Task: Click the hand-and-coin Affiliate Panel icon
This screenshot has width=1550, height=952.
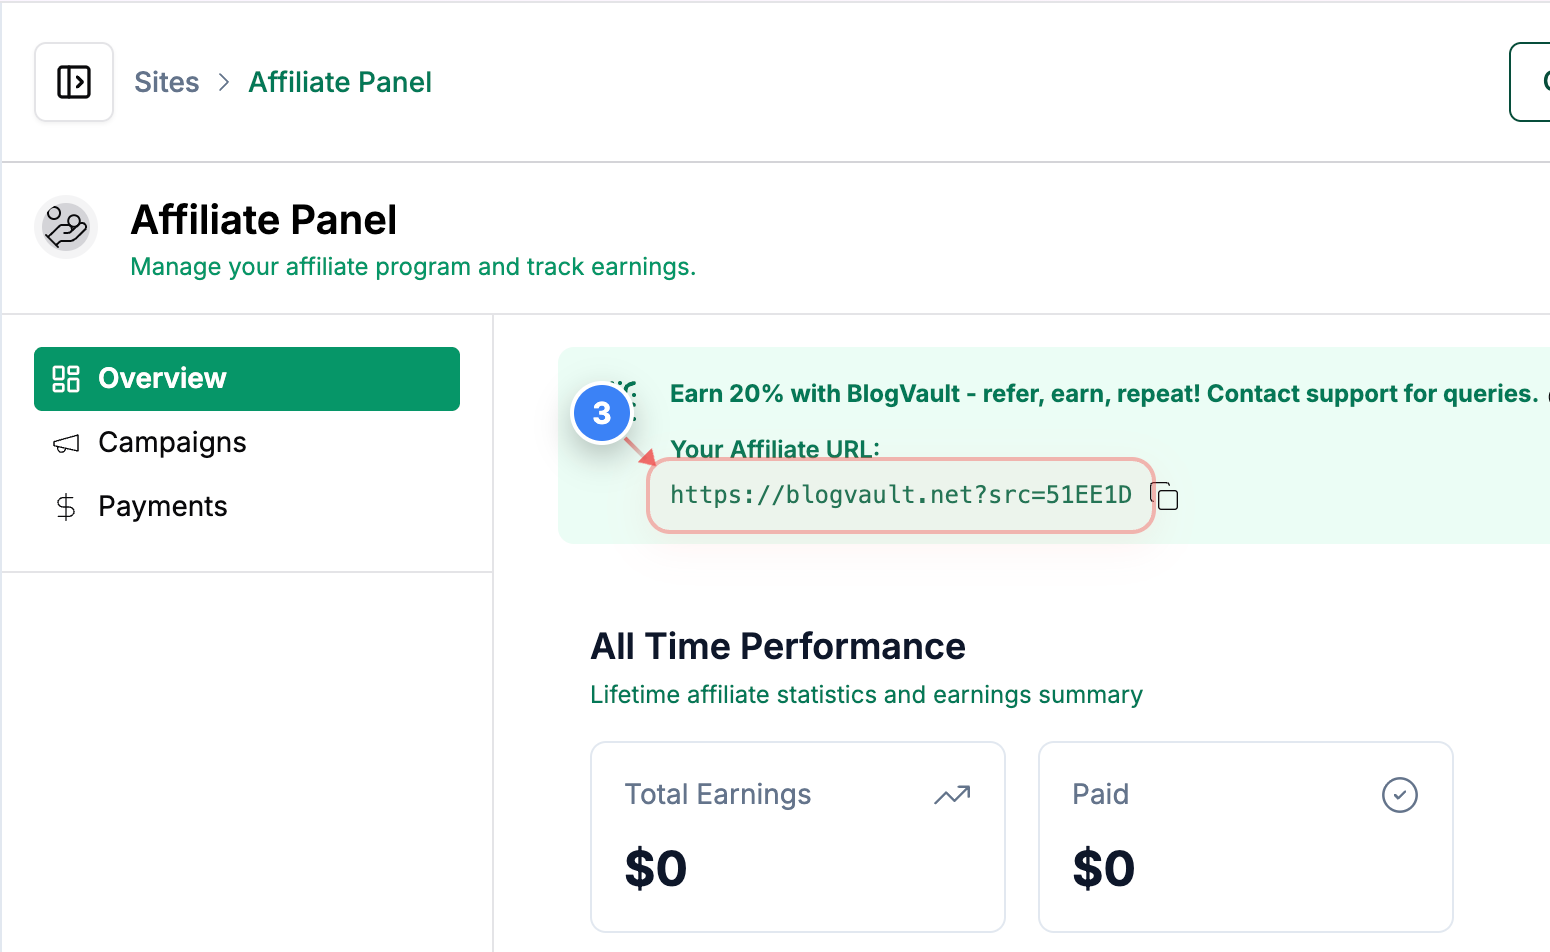Action: (x=66, y=227)
